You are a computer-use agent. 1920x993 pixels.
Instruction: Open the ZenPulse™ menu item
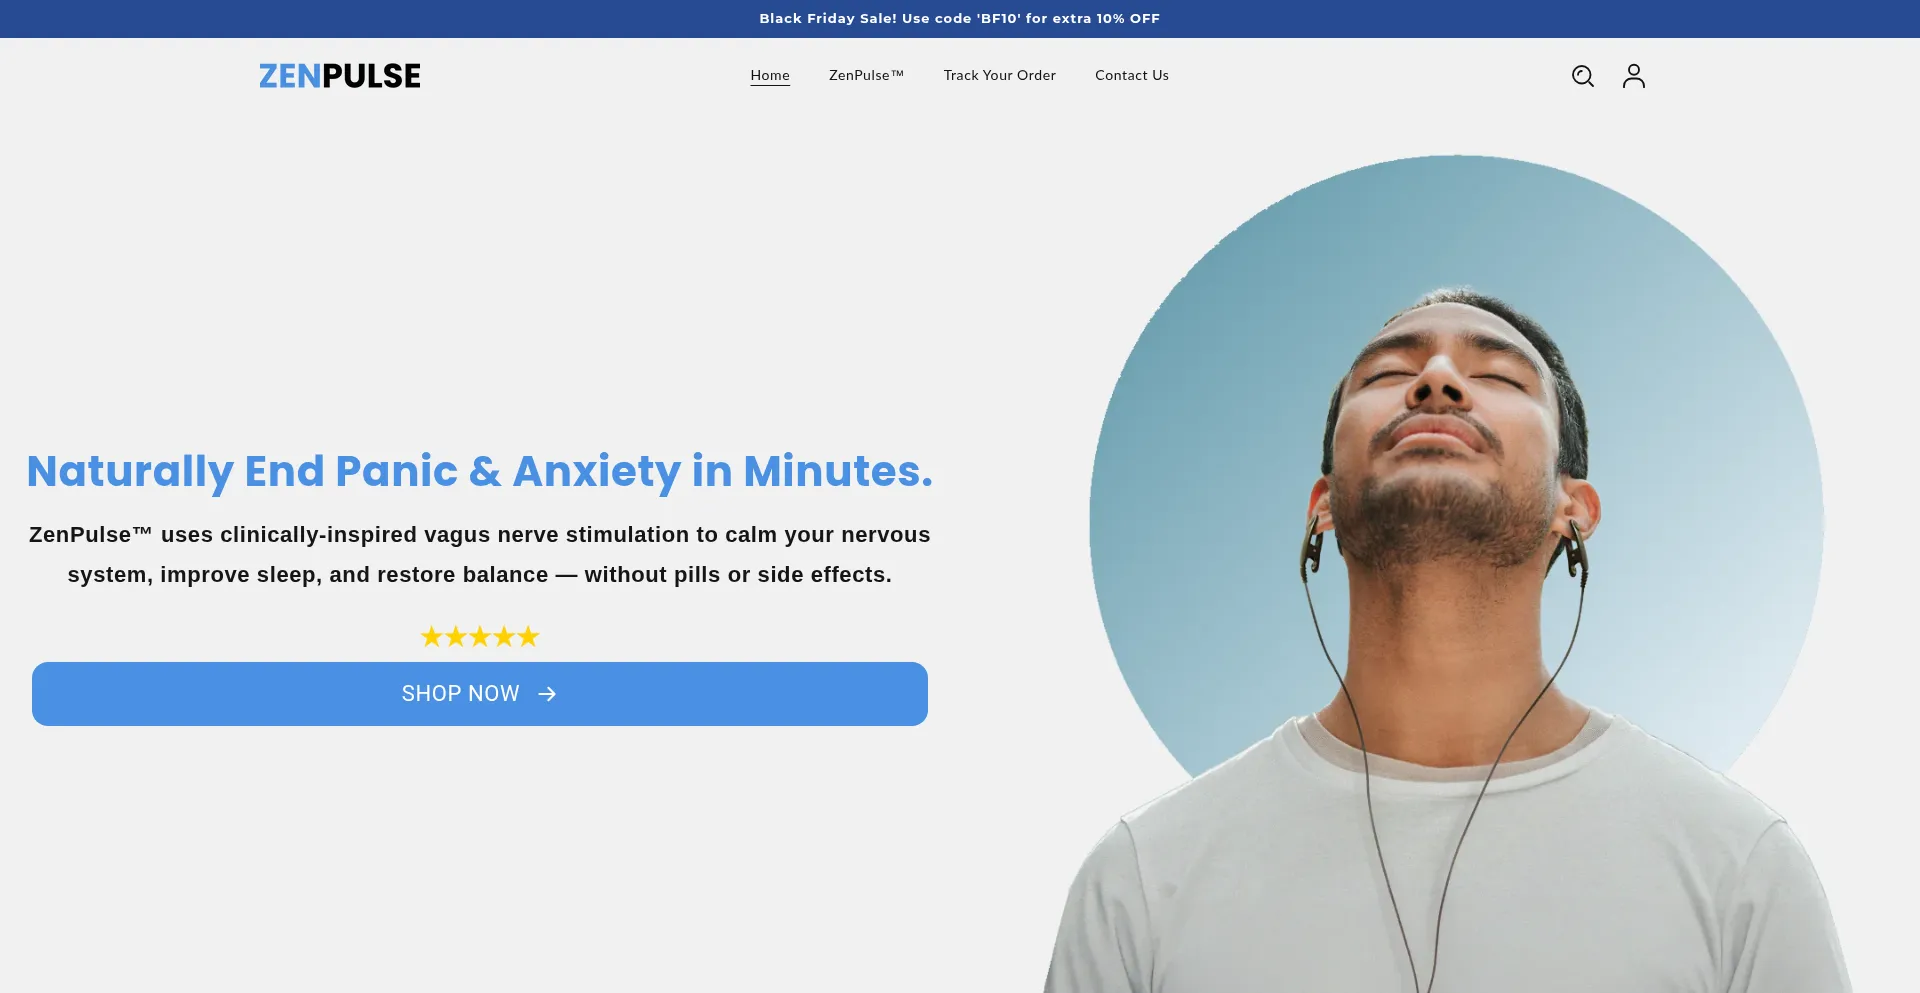click(866, 75)
